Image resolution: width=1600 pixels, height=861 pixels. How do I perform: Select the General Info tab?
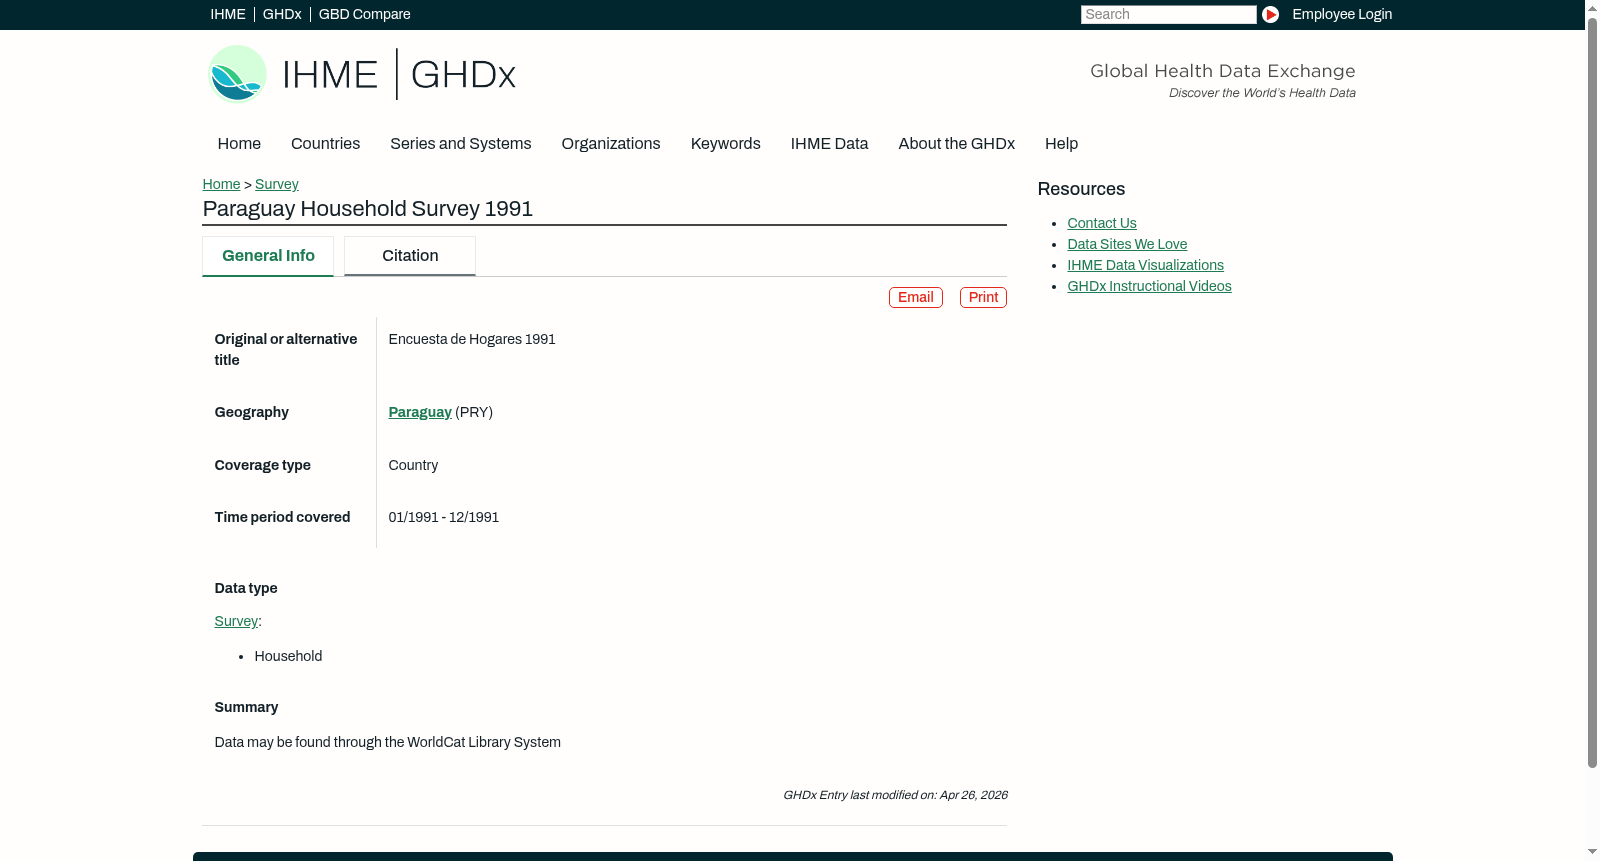(x=268, y=256)
